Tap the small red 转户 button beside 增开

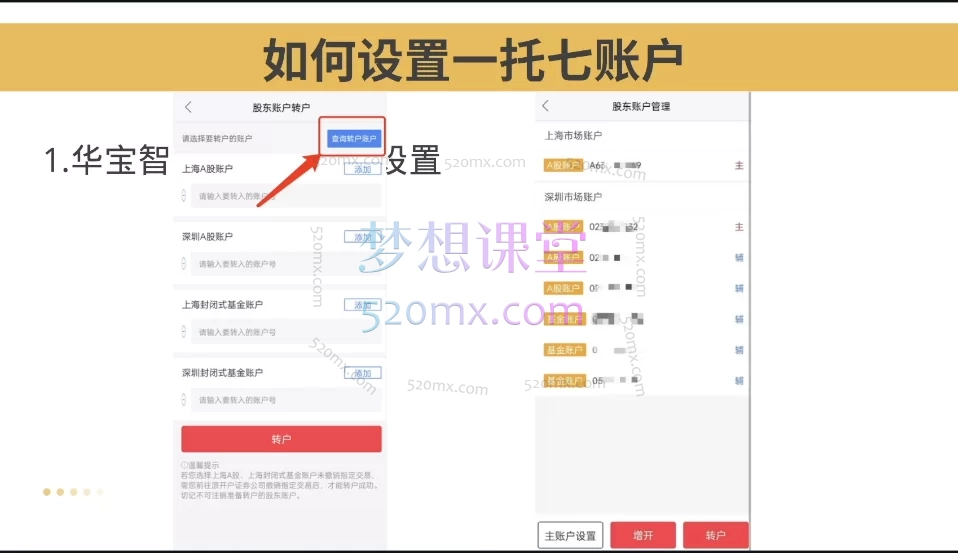pyautogui.click(x=715, y=535)
